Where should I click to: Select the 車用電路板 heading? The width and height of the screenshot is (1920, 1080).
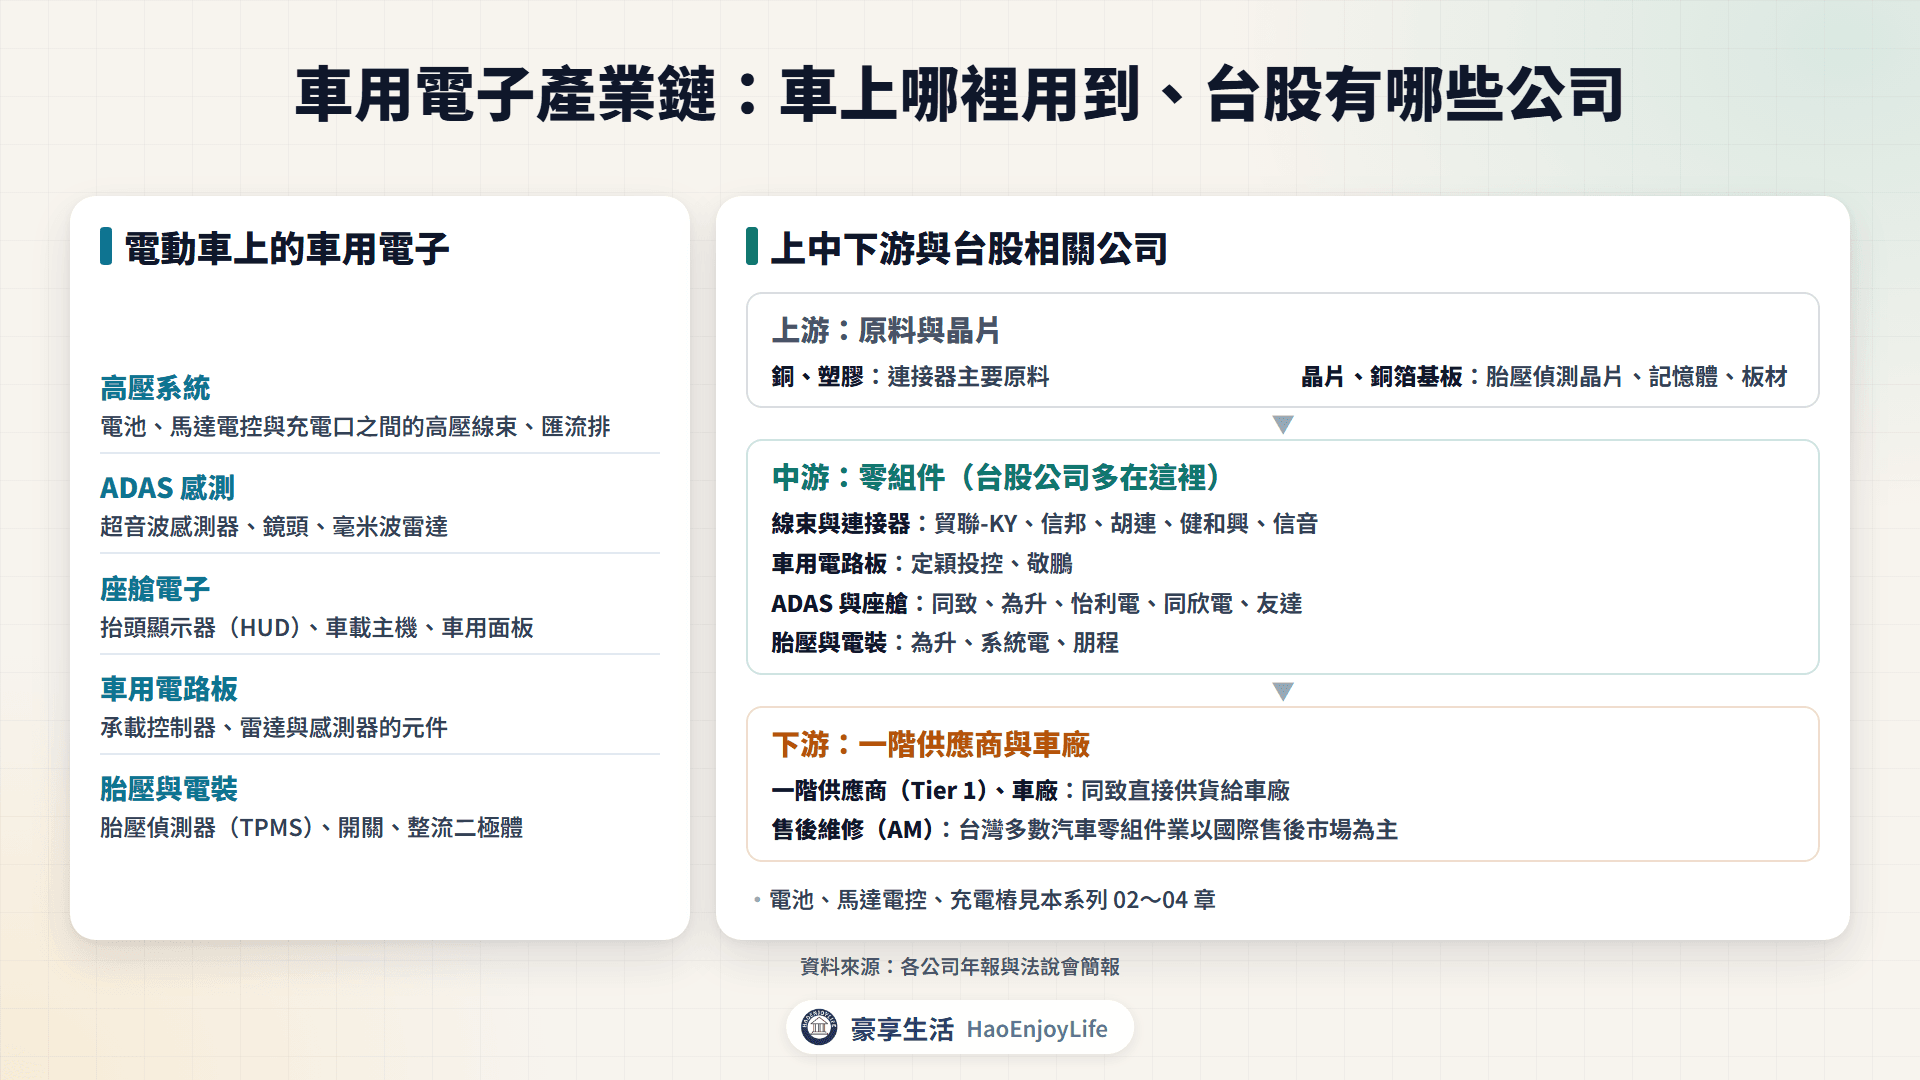click(169, 689)
